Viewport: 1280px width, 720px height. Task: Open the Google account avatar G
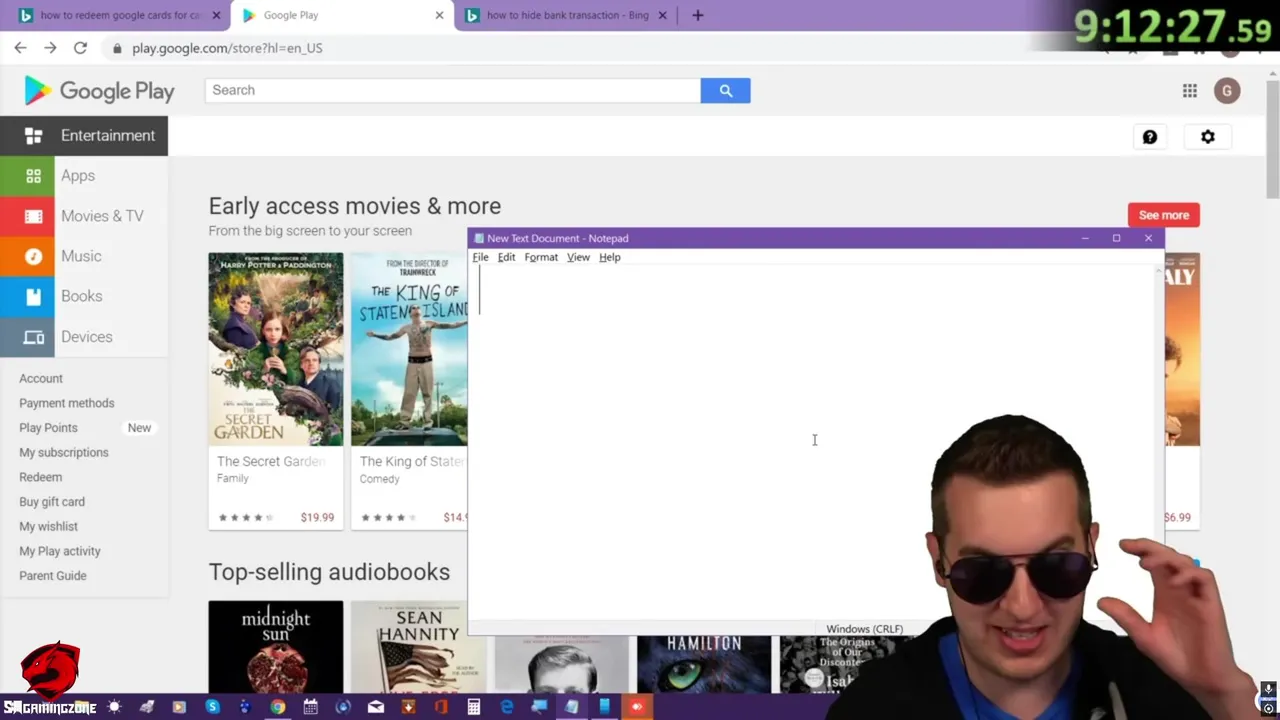point(1227,91)
